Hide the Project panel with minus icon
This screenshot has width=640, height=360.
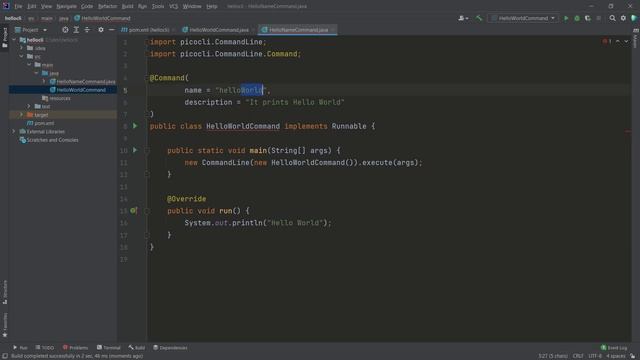[111, 30]
